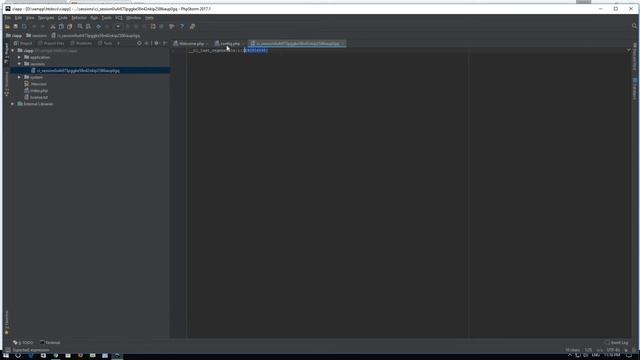The width and height of the screenshot is (640, 360).
Task: Click the UTF-8 encoding status item
Action: [x=613, y=350]
